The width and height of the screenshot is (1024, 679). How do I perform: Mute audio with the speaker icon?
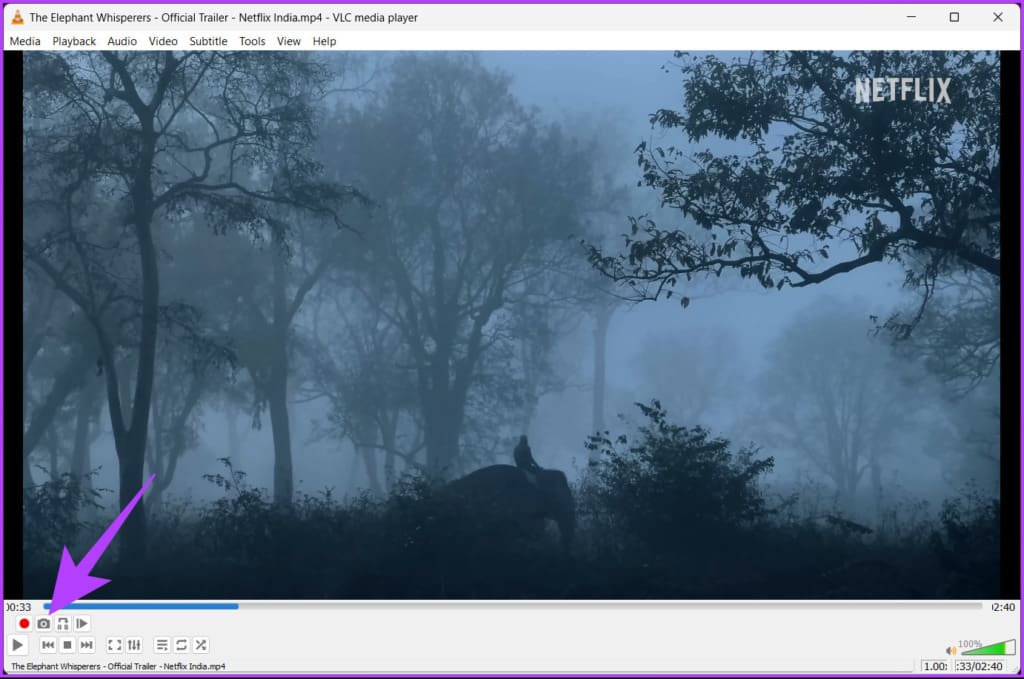coord(951,650)
